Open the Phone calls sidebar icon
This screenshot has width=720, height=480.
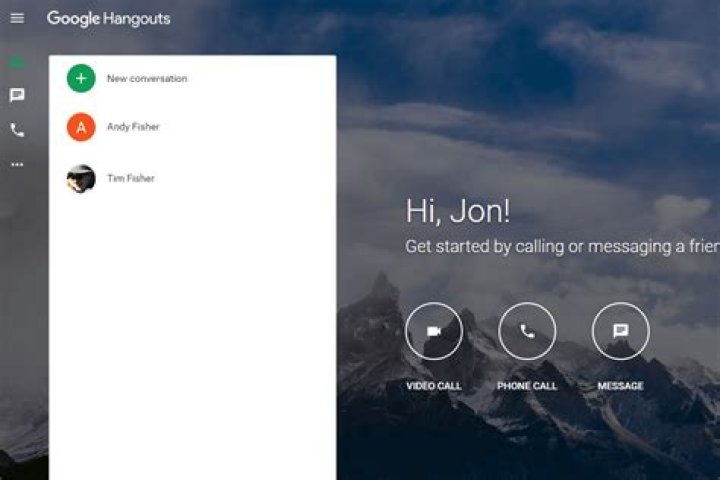tap(17, 130)
